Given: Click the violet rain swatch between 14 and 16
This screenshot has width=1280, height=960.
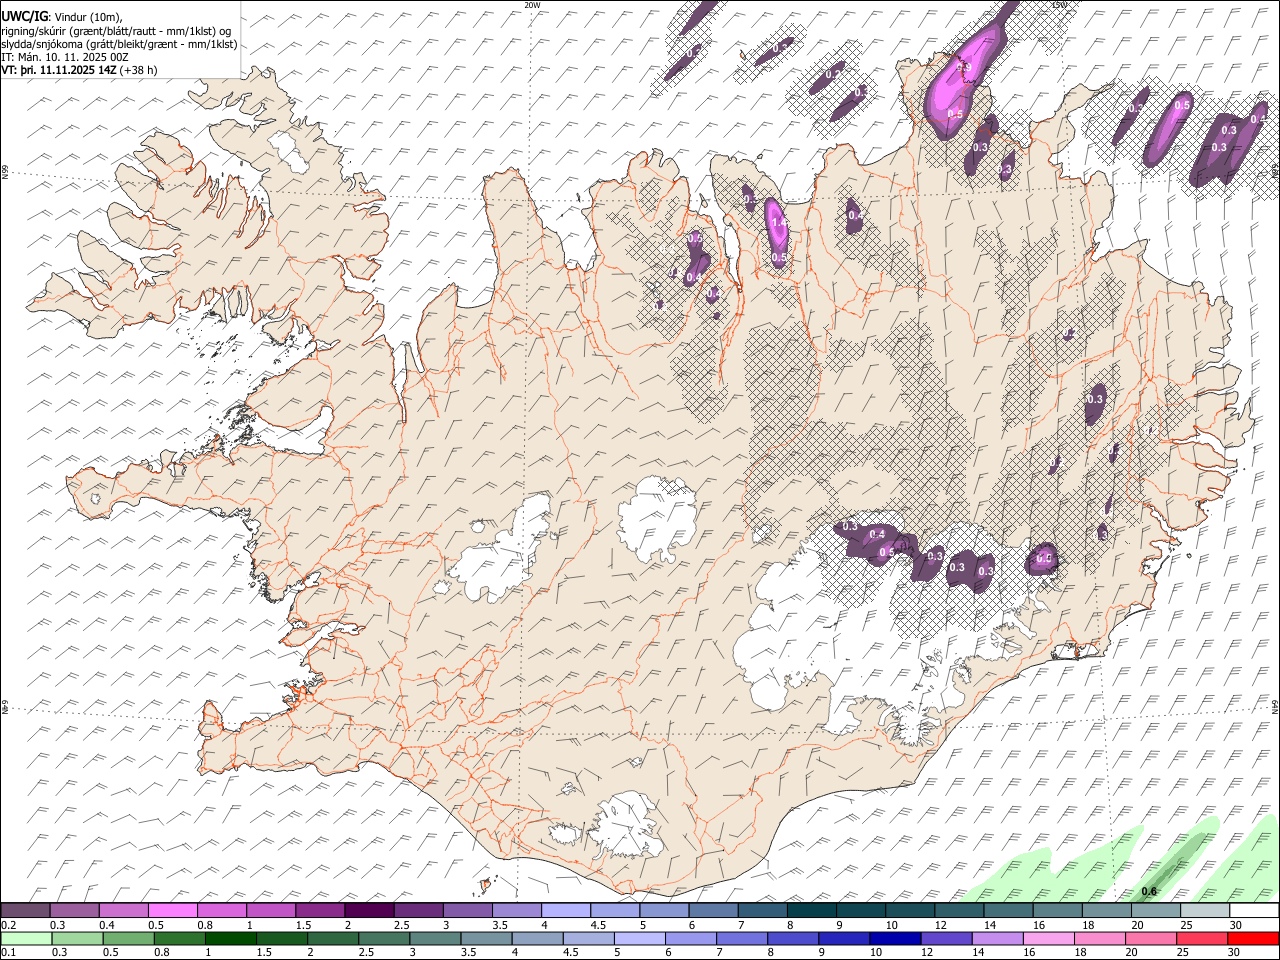Looking at the screenshot, I should click(x=997, y=938).
